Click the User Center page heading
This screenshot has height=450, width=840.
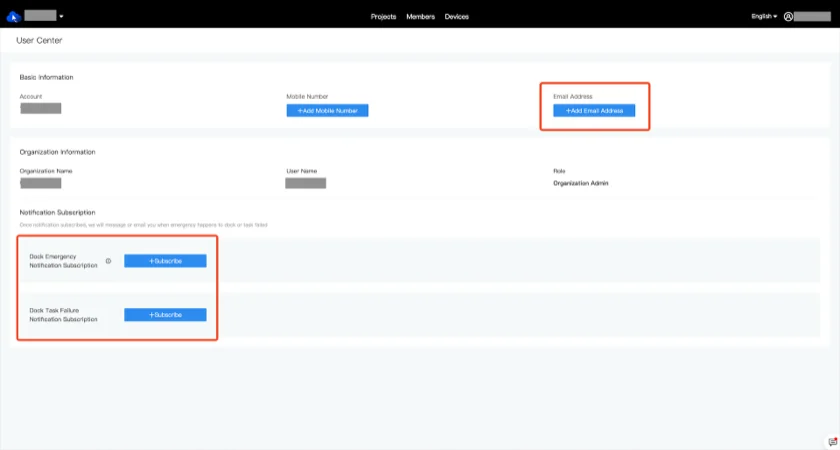tap(40, 40)
